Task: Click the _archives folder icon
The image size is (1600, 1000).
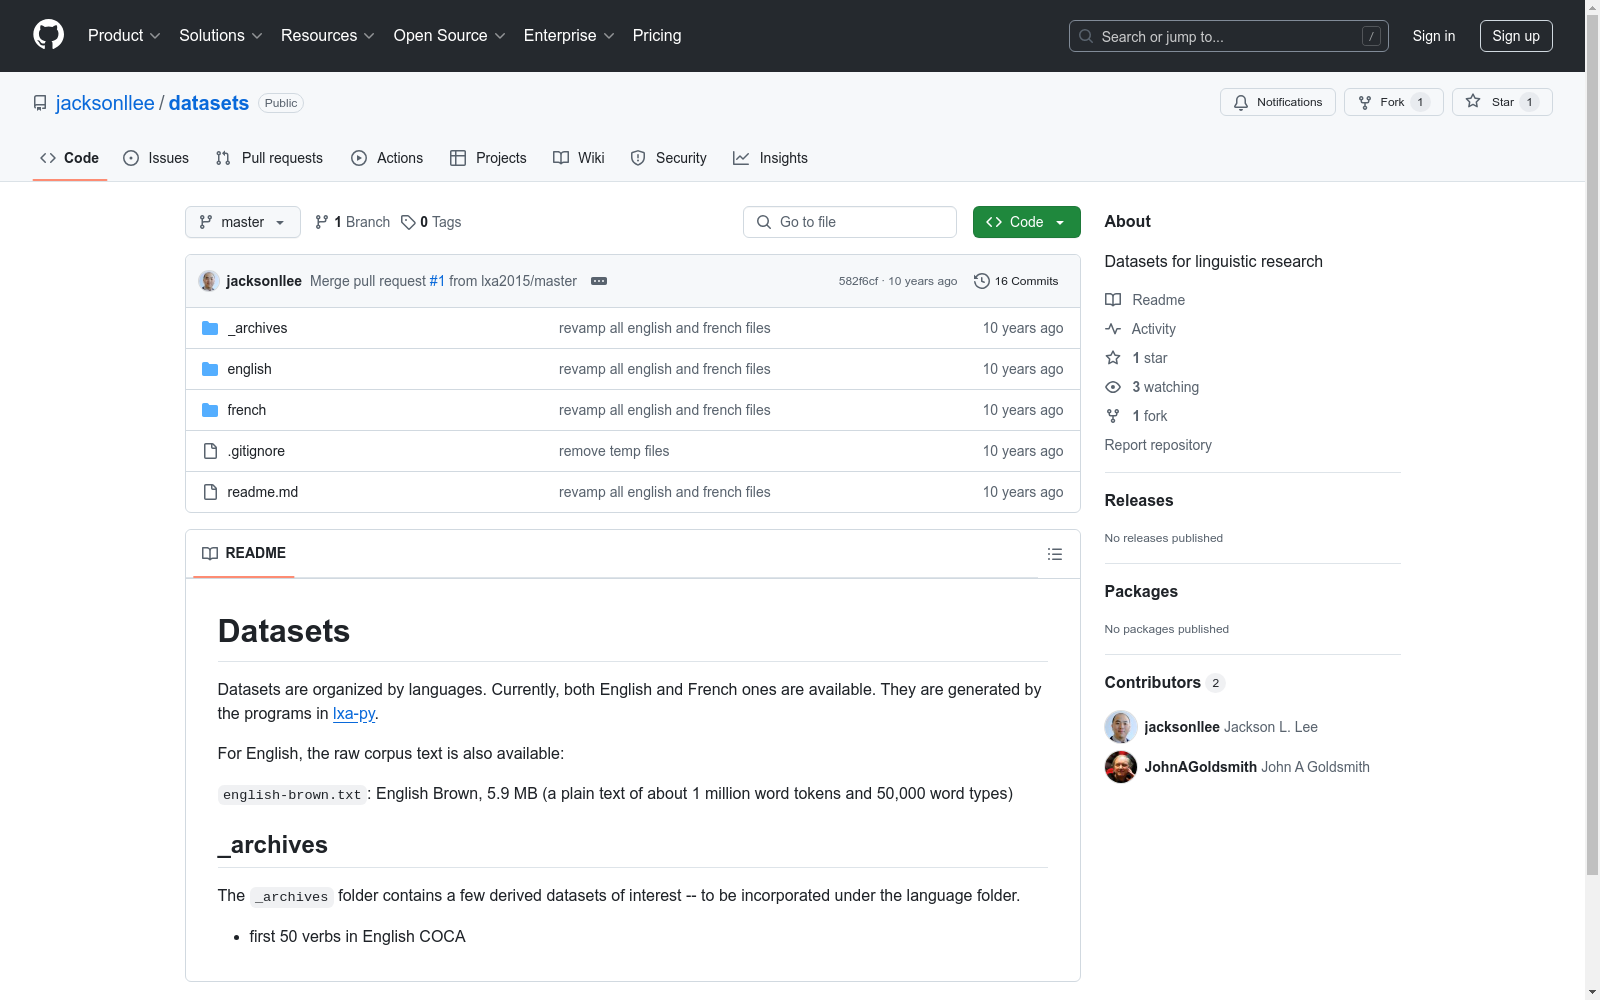Action: [210, 328]
